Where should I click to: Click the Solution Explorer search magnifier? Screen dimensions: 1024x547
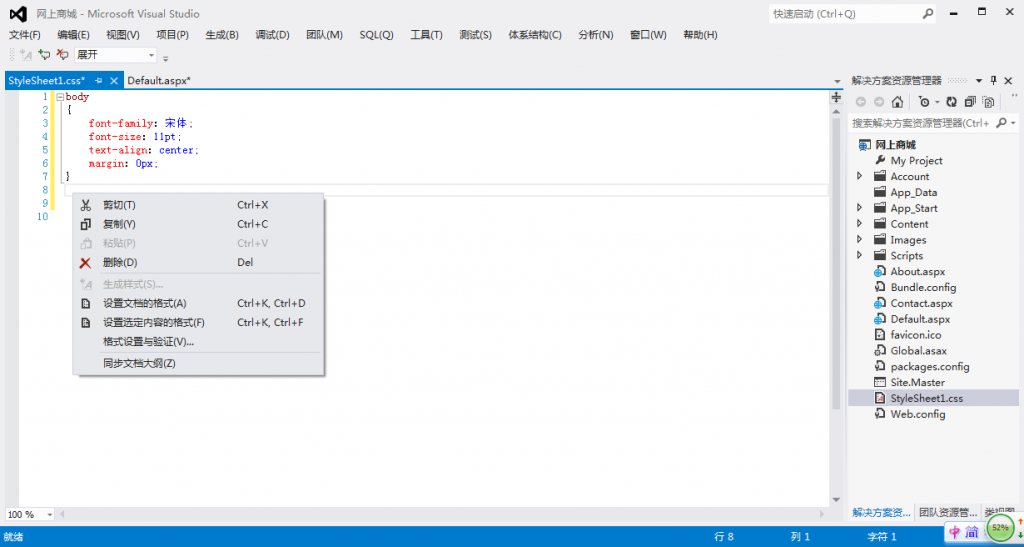pos(1001,123)
